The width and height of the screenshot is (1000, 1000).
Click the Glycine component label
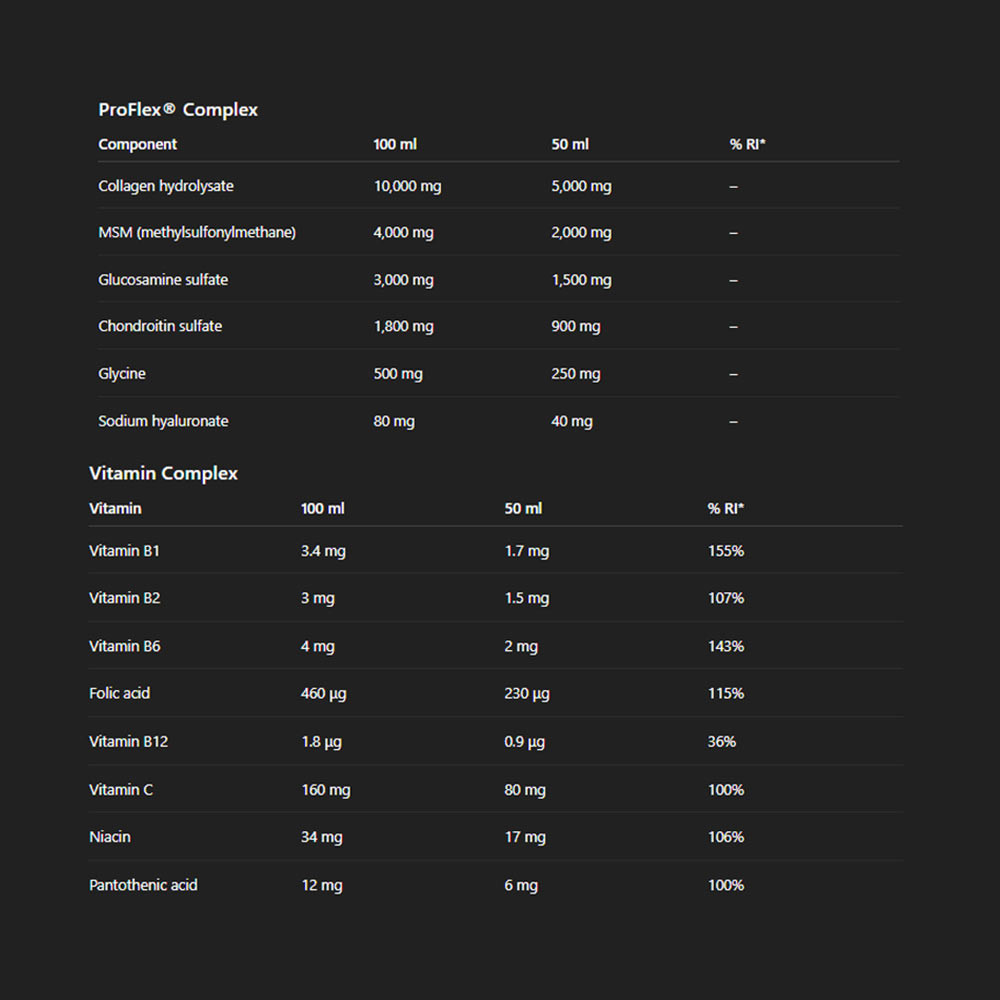click(x=122, y=374)
